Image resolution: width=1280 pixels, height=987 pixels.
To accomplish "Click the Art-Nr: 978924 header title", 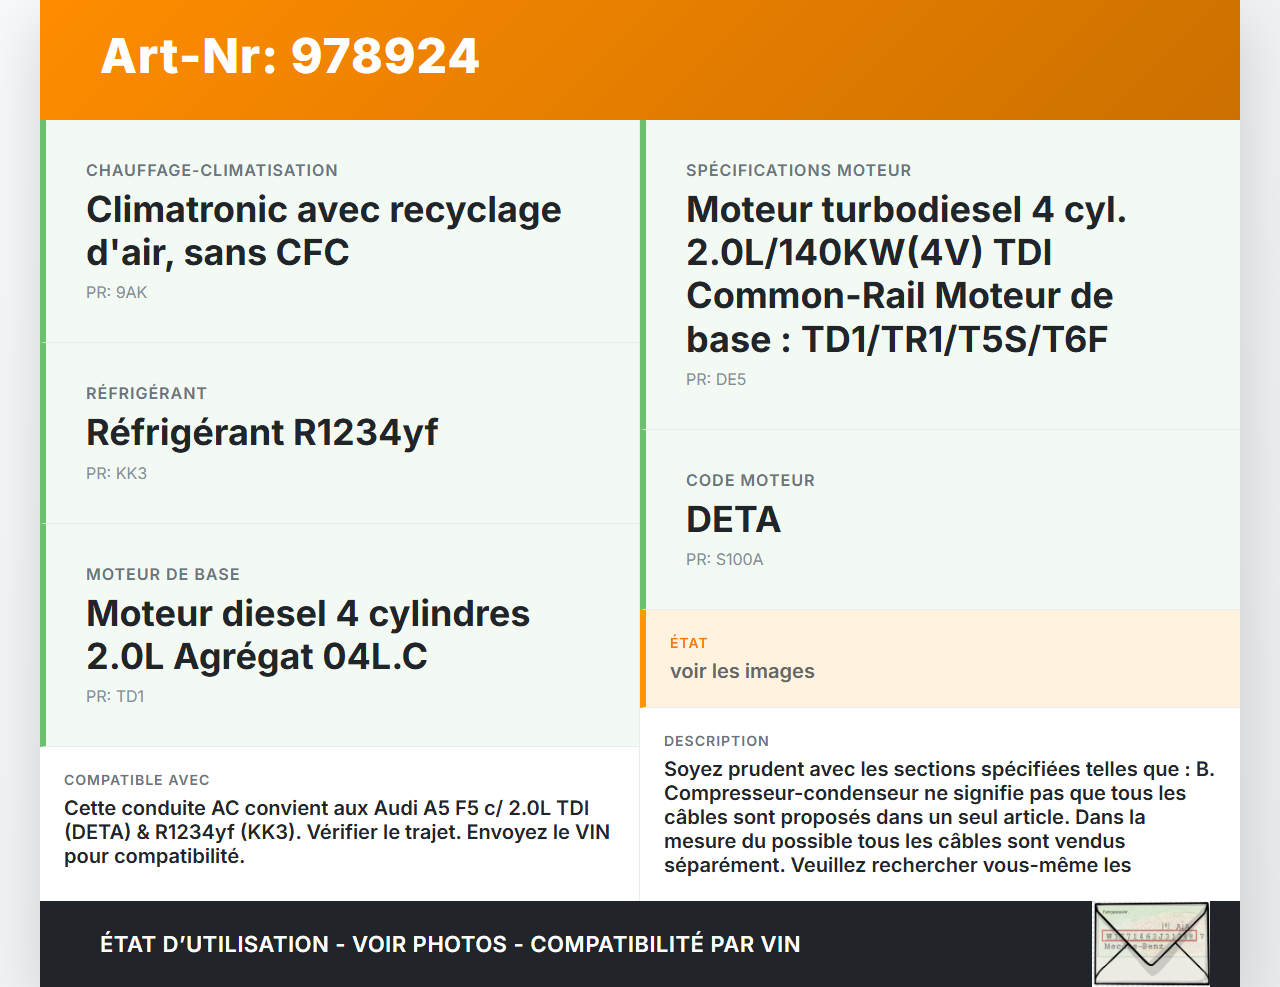I will pyautogui.click(x=290, y=56).
